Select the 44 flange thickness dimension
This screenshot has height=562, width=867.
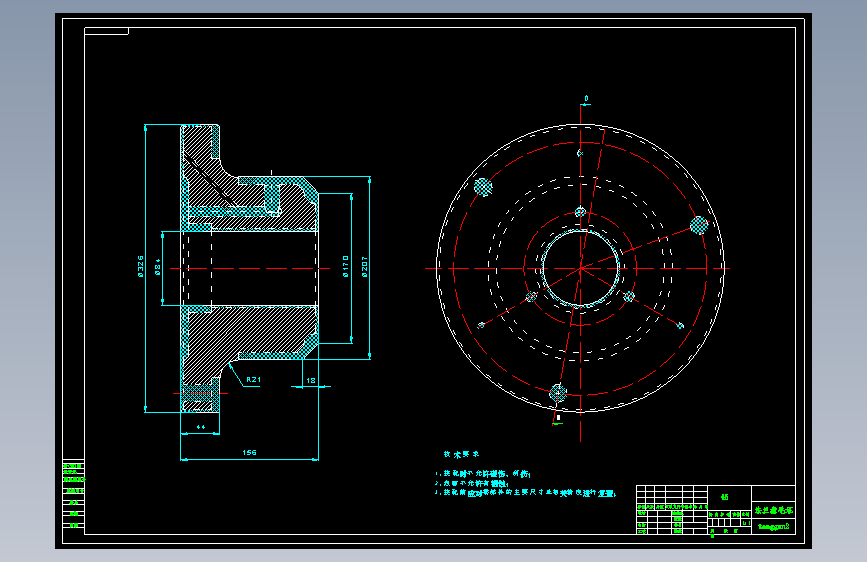coord(201,427)
